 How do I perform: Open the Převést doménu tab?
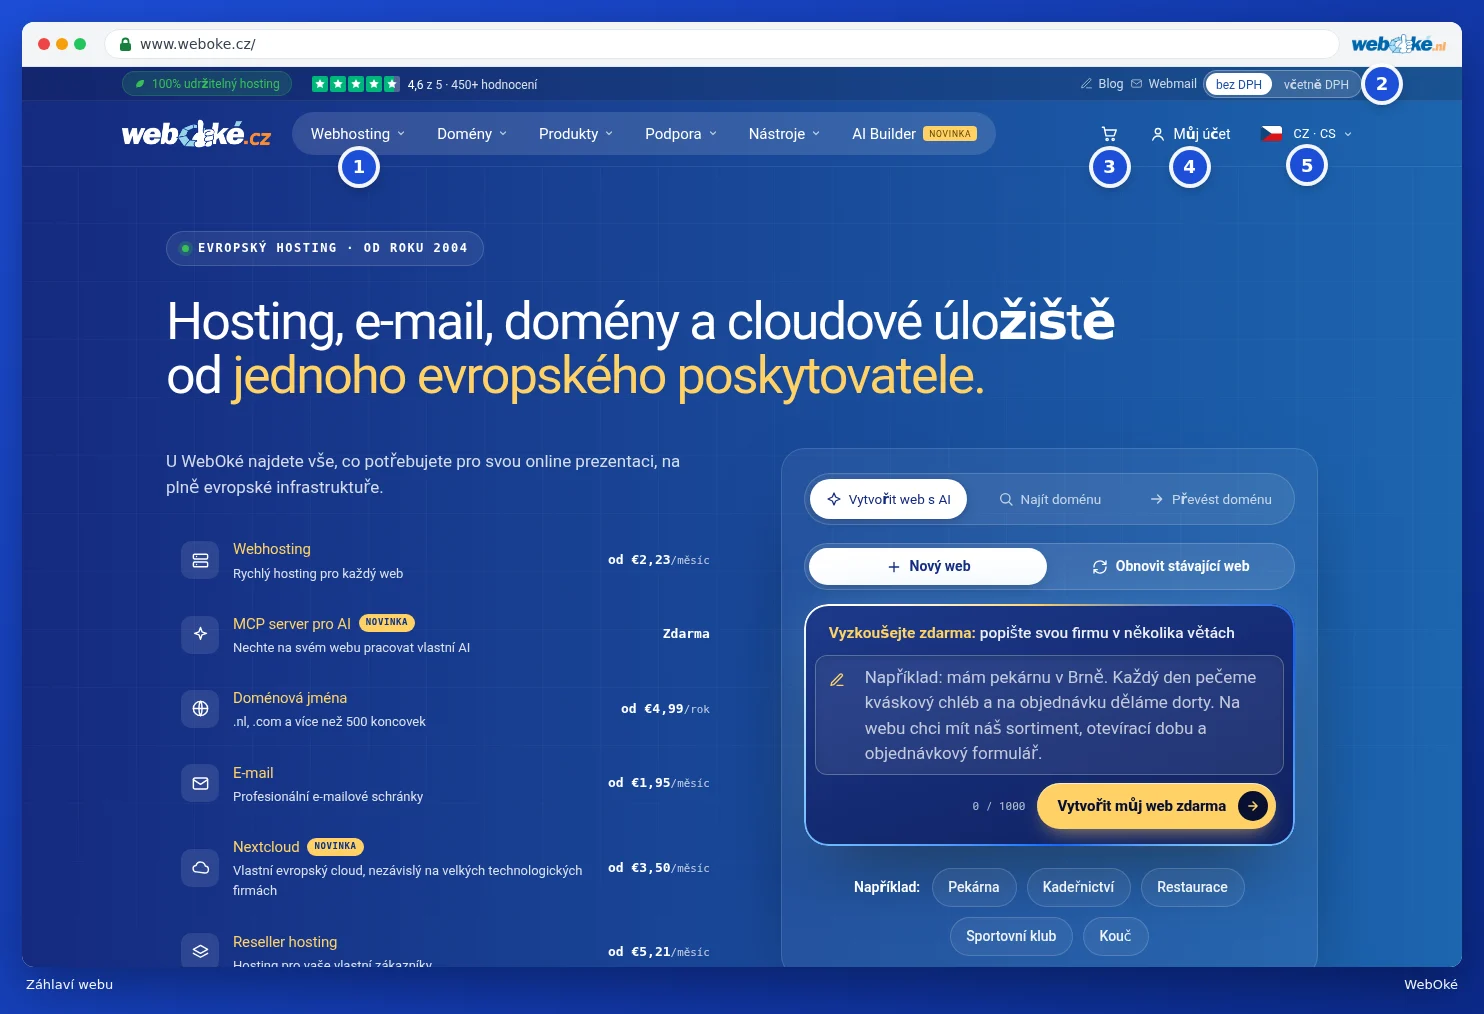(1210, 499)
